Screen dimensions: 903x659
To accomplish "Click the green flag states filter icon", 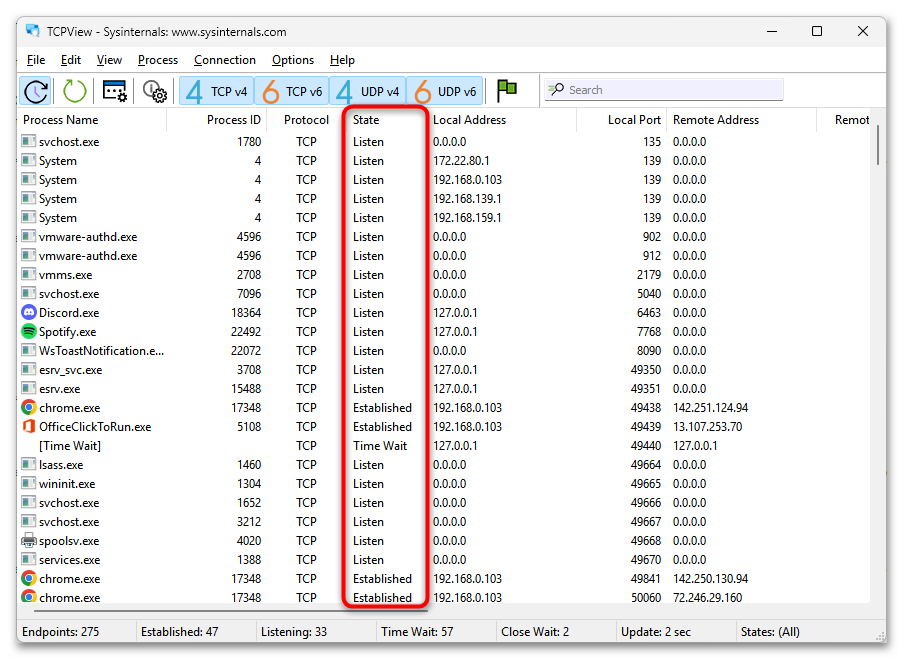I will 506,90.
